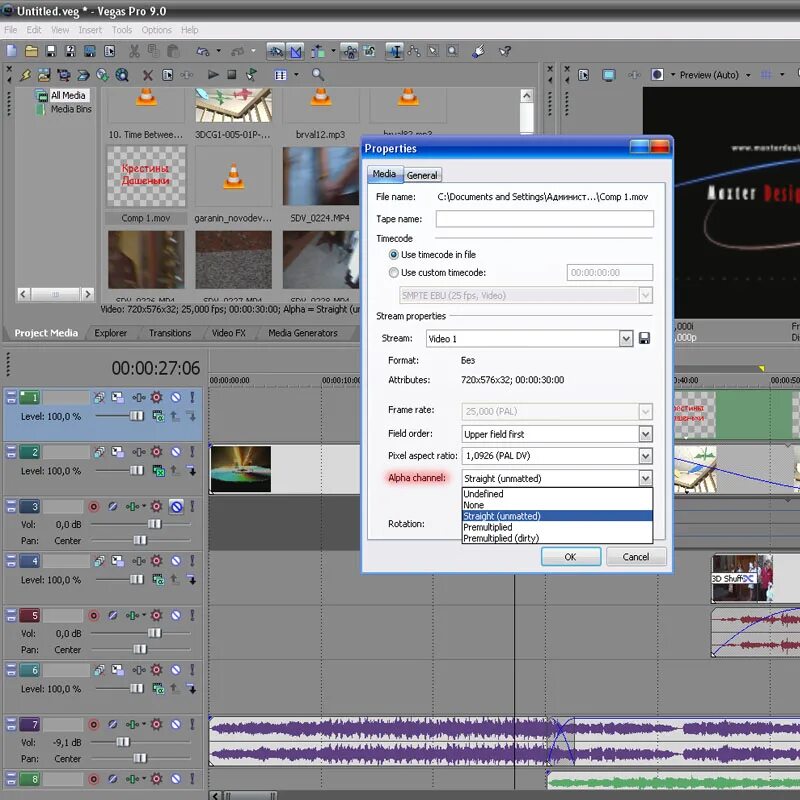Adjust track 3 Vol slider
This screenshot has height=800, width=800.
154,524
